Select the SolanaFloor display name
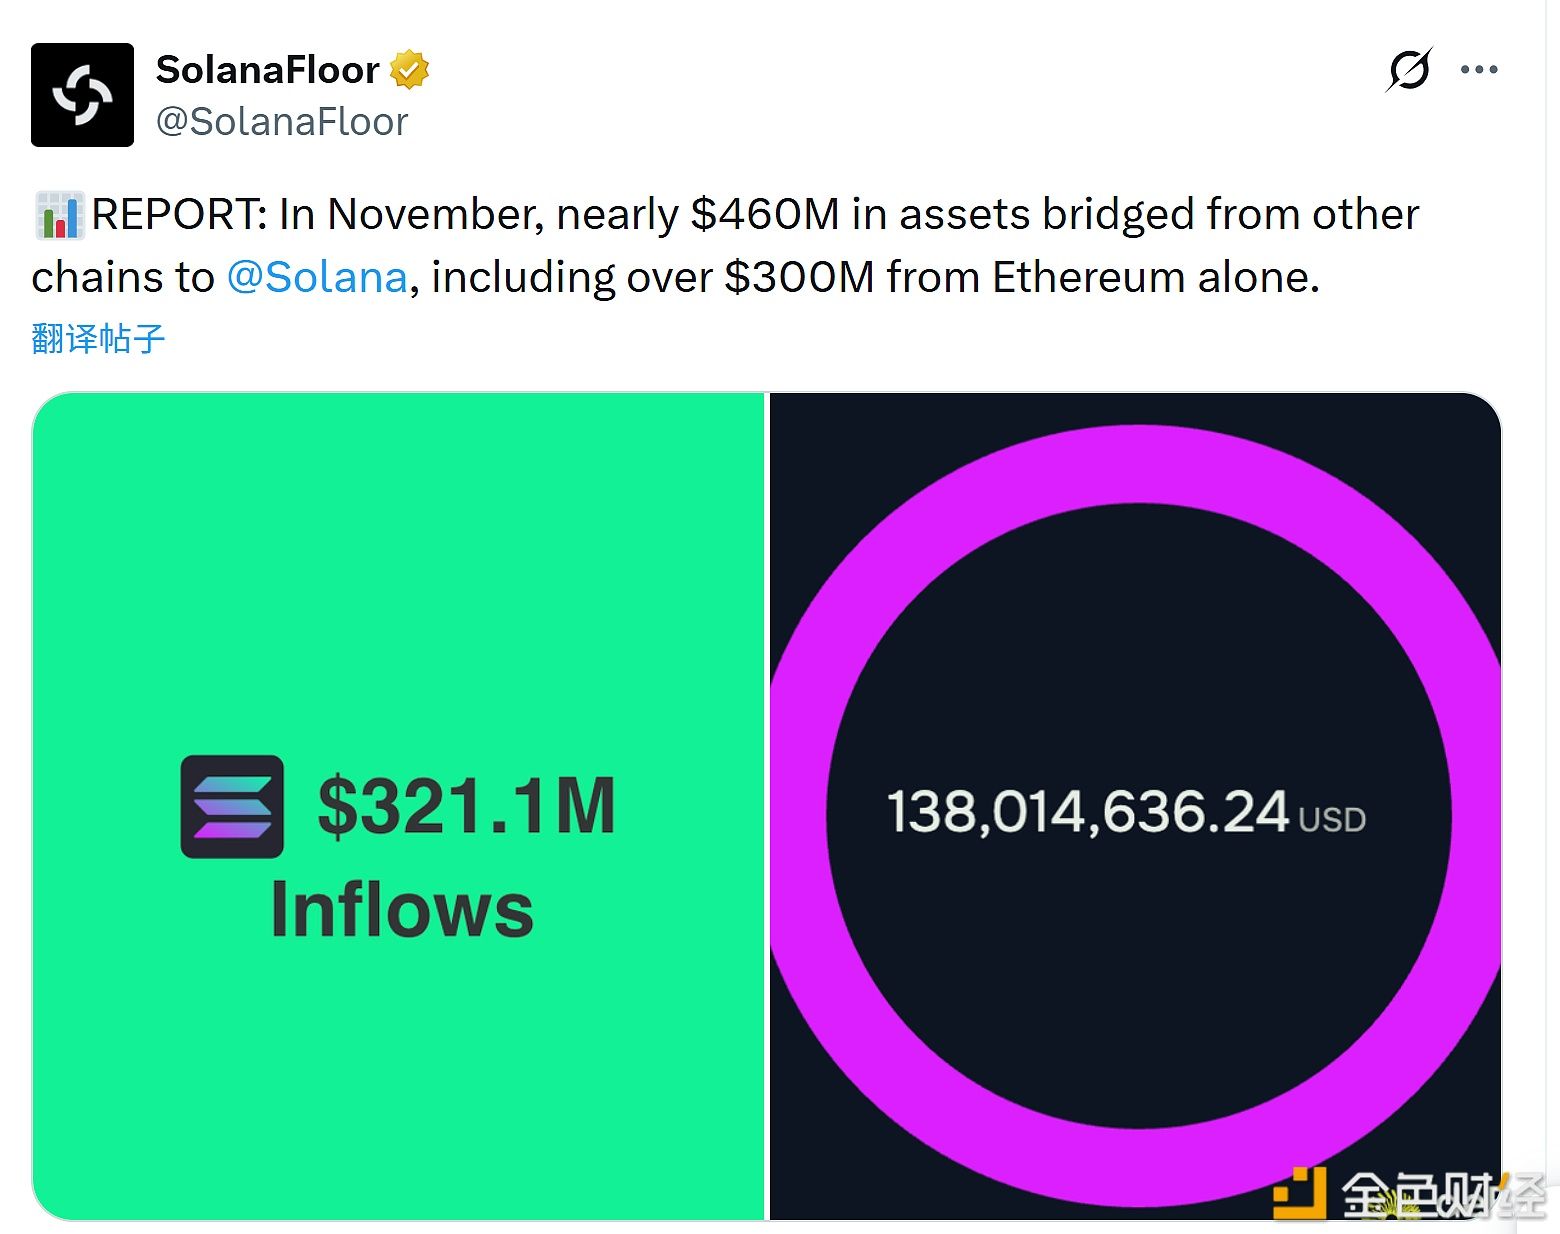Viewport: 1560px width, 1234px height. click(x=266, y=68)
